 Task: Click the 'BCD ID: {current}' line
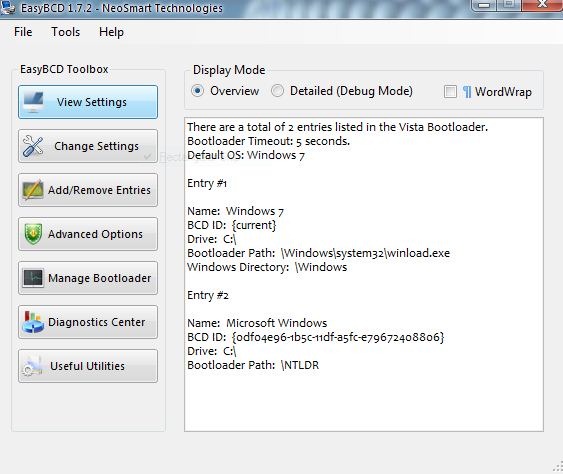click(232, 225)
